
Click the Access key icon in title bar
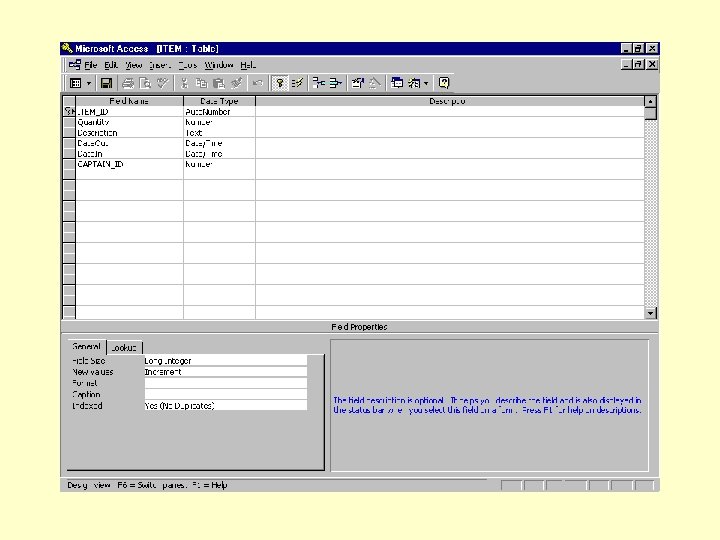tap(67, 48)
